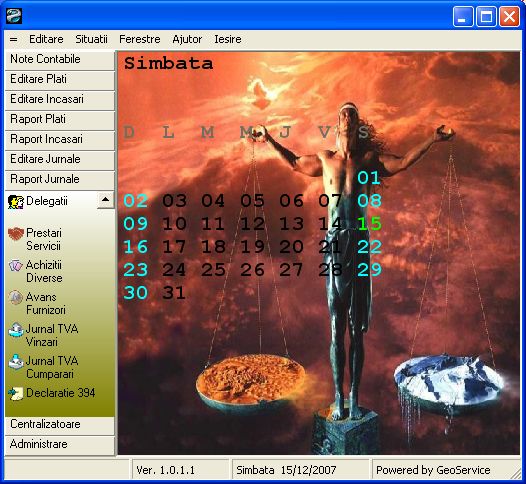Click the Iesire menu item
Image resolution: width=526 pixels, height=484 pixels.
(228, 39)
